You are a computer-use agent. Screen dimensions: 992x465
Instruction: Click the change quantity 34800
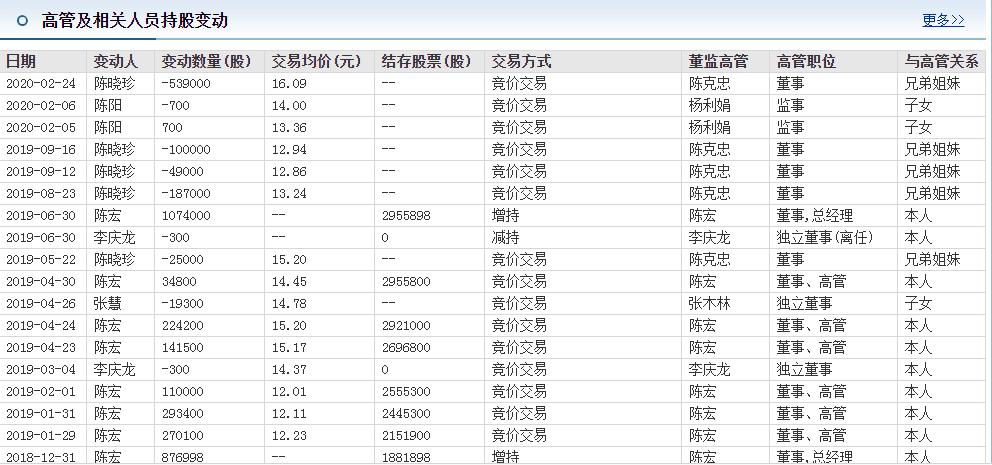pyautogui.click(x=179, y=282)
